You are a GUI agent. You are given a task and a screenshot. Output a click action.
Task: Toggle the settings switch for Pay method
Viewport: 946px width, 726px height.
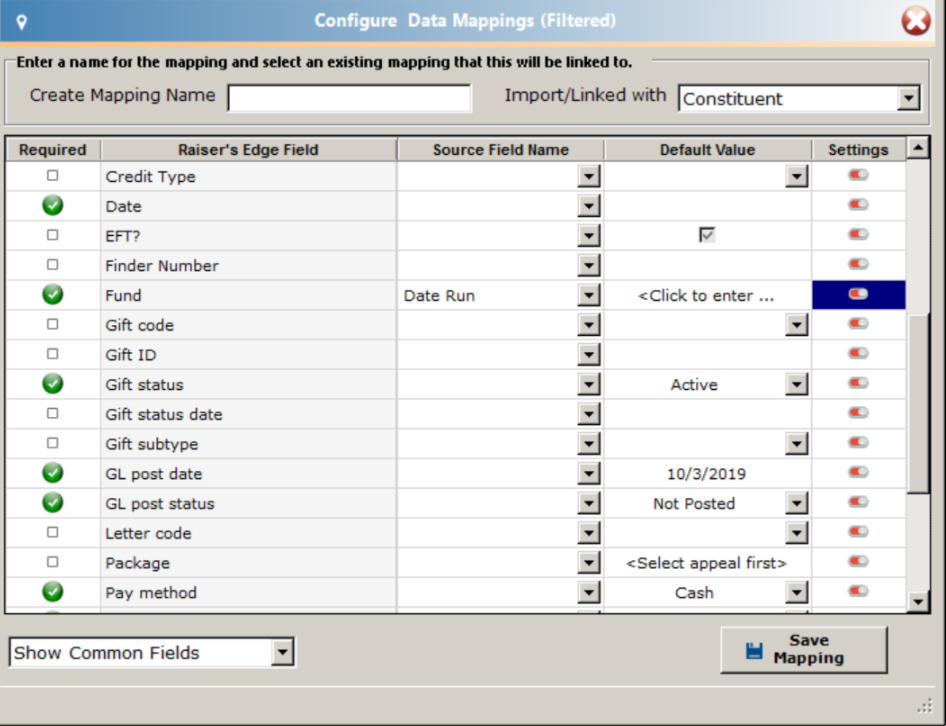coord(859,591)
